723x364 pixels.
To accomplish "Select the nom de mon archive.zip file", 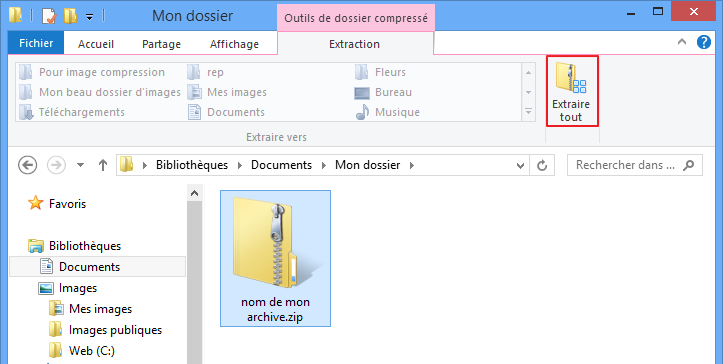I will (275, 258).
